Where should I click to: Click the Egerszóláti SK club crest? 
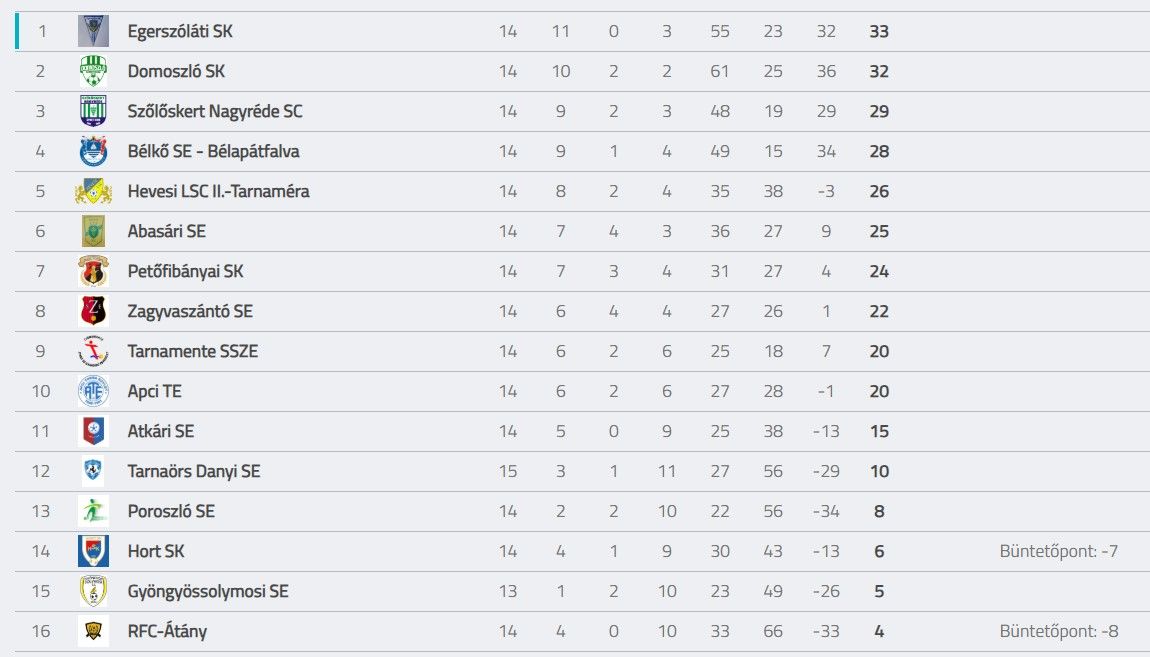93,31
